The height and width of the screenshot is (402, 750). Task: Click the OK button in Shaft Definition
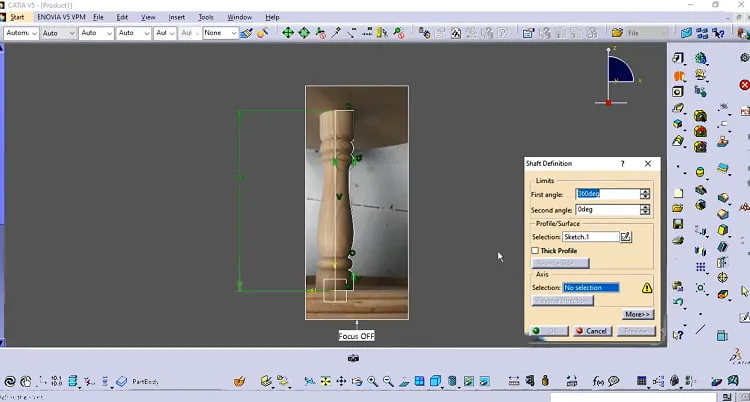(x=549, y=331)
